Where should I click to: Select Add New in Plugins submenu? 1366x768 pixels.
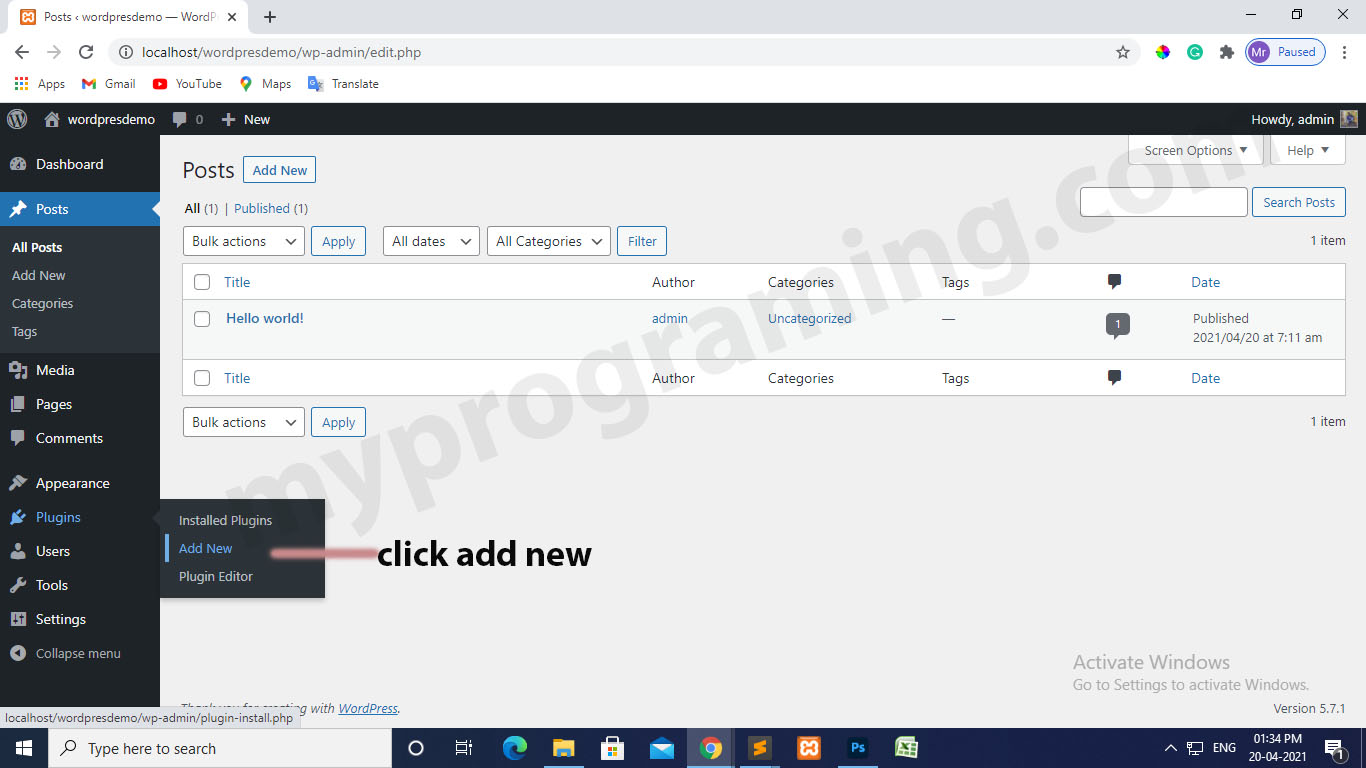click(x=205, y=548)
